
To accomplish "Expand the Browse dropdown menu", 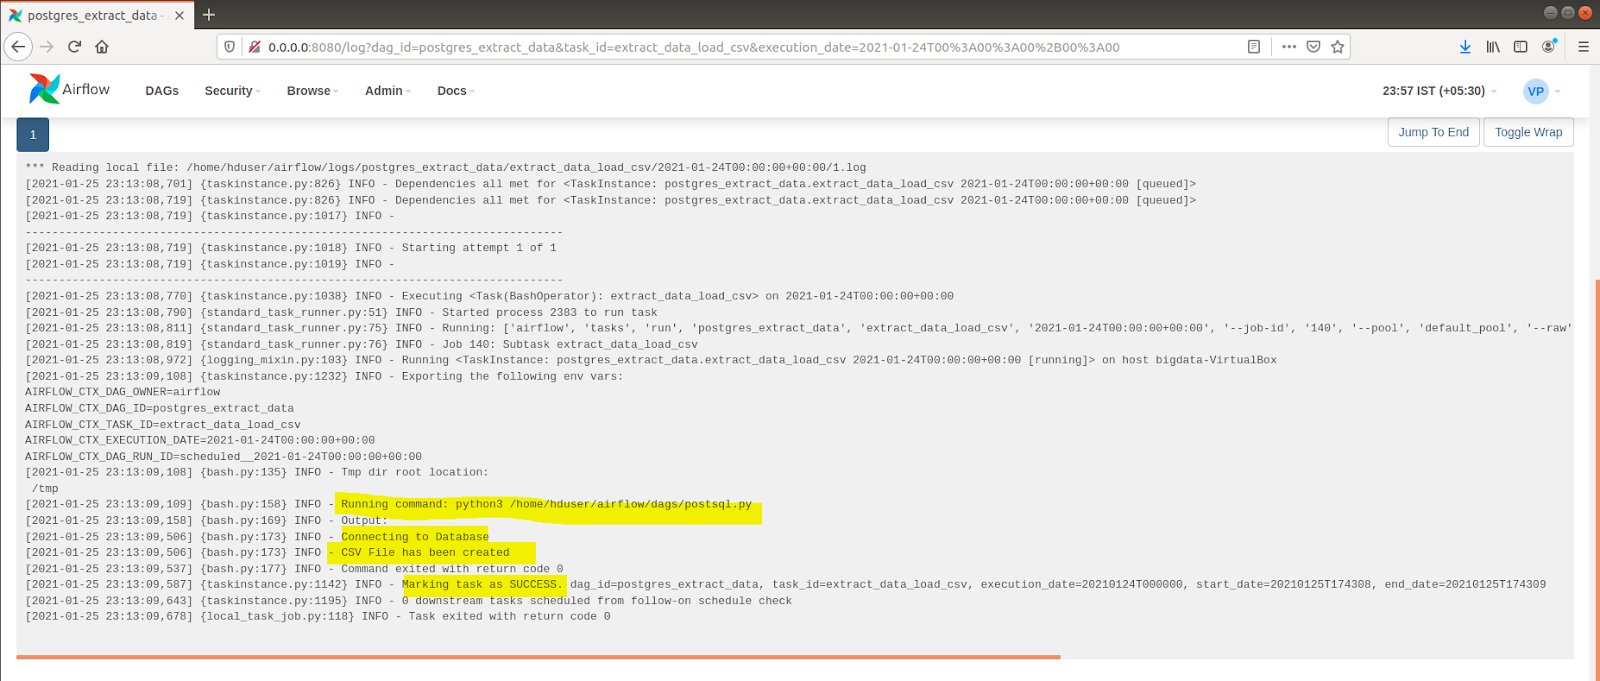I will [x=312, y=91].
